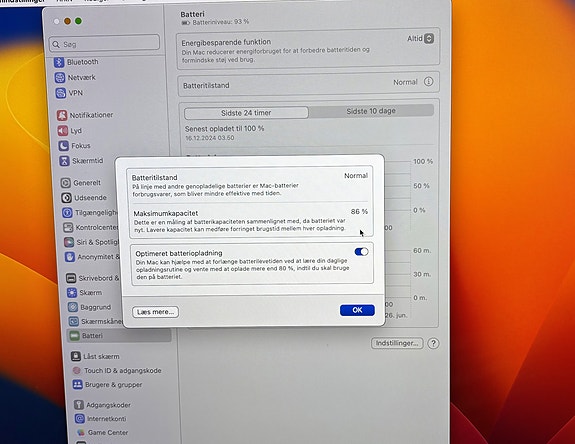Select the Game Center icon
Image resolution: width=575 pixels, height=444 pixels.
pos(80,432)
